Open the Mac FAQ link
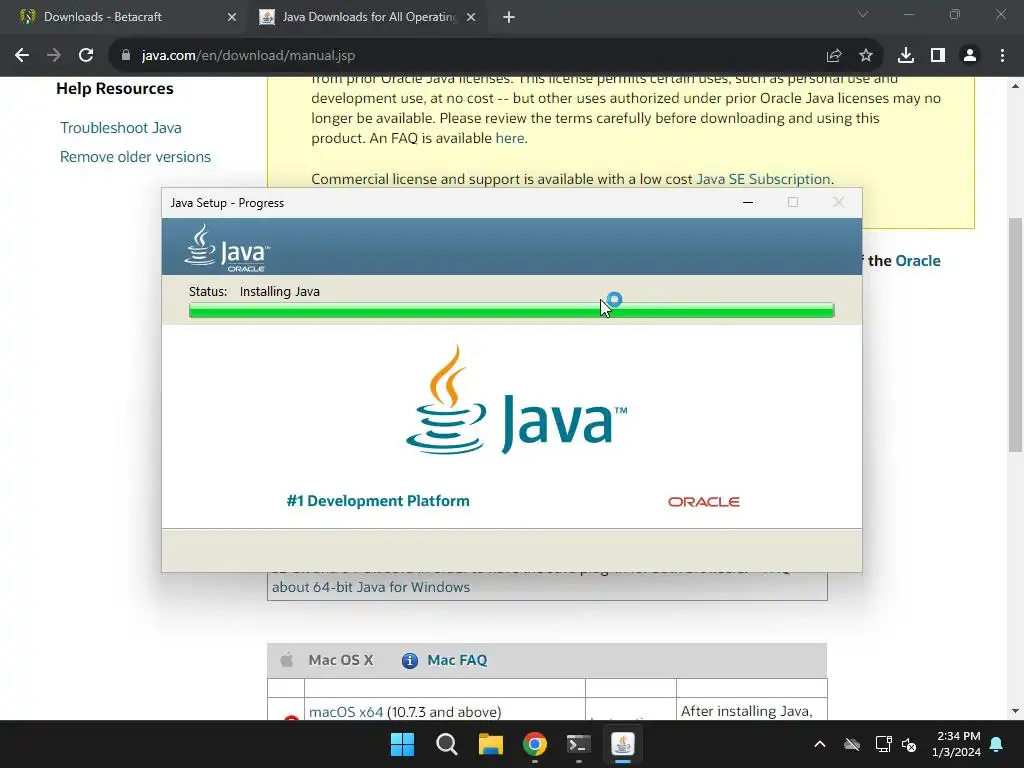 (457, 660)
